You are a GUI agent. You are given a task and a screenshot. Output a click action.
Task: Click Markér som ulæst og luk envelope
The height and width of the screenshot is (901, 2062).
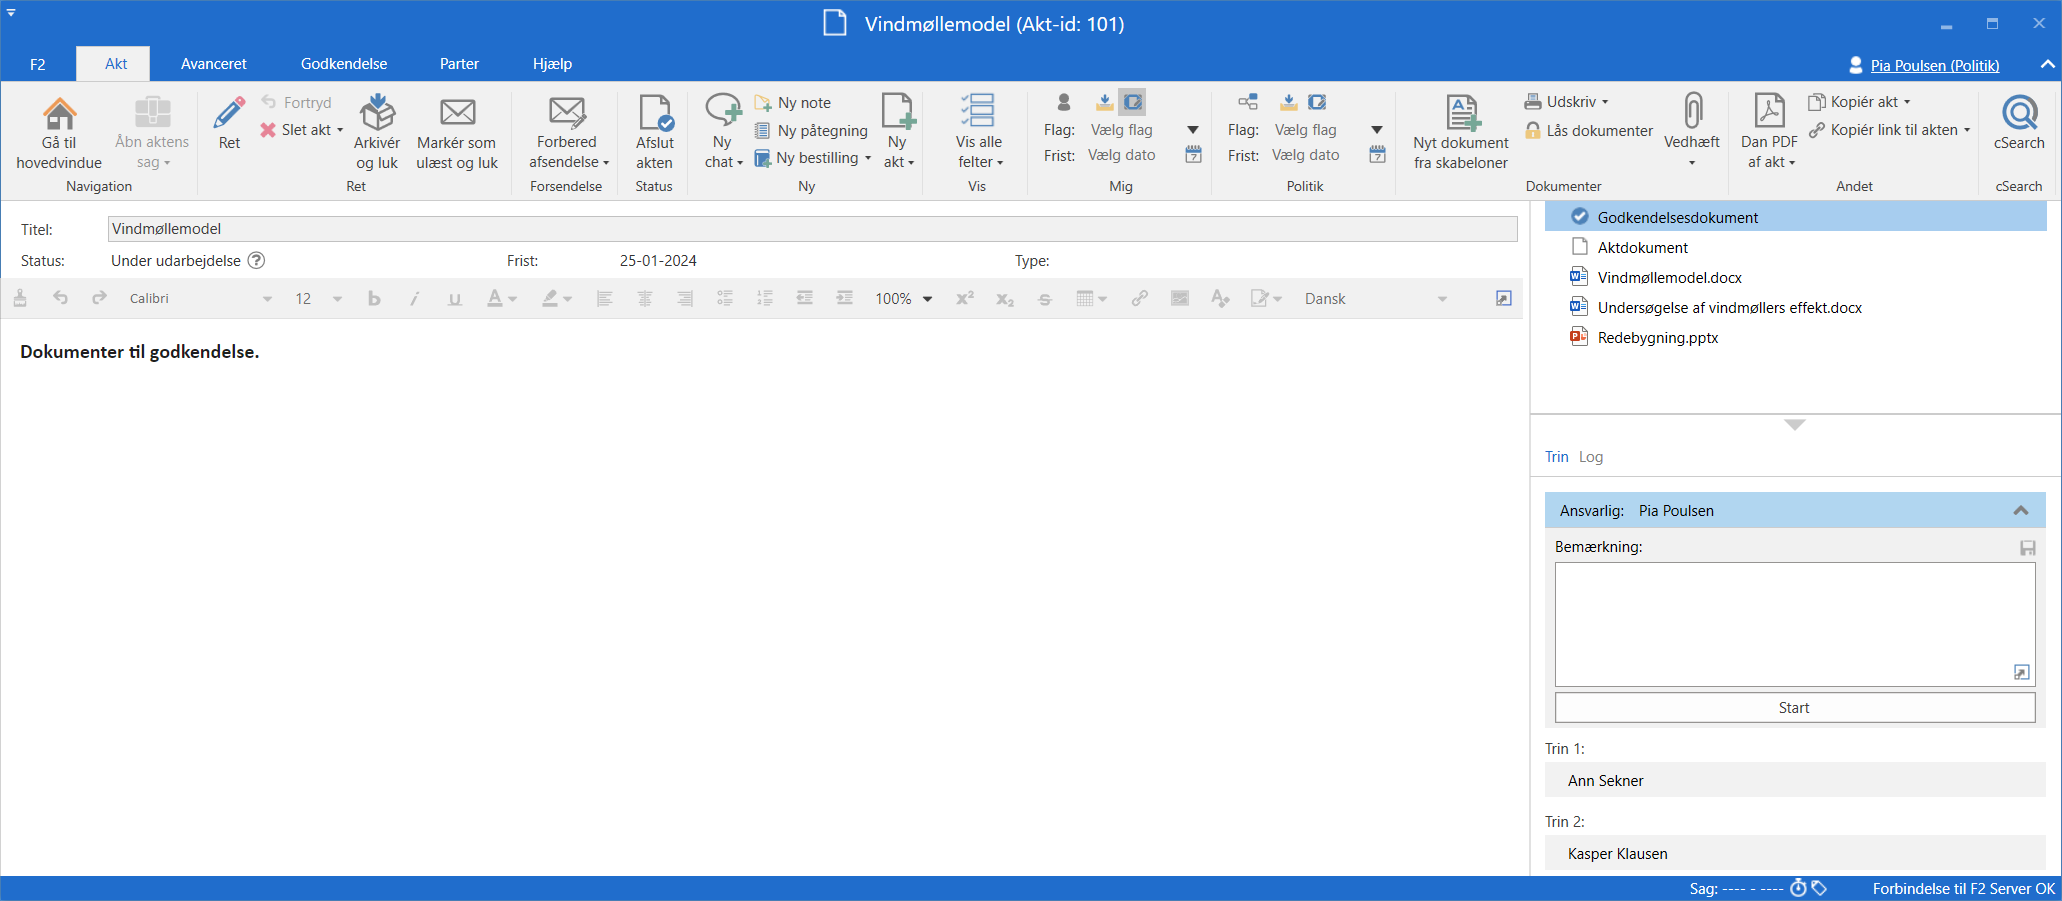(457, 113)
